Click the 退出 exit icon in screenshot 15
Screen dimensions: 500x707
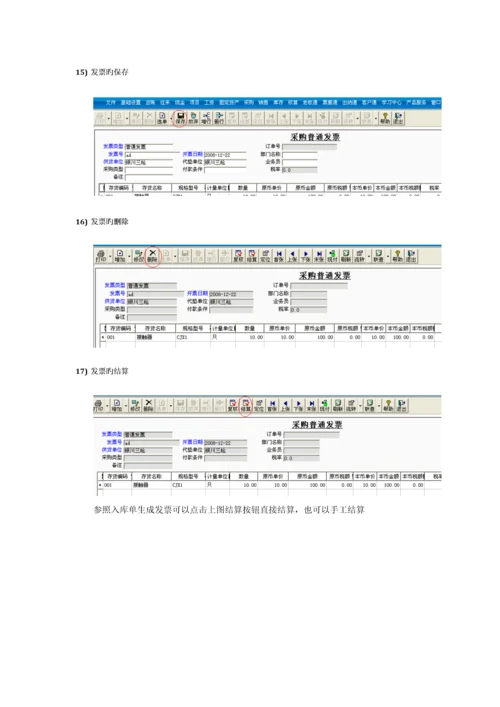pos(398,119)
